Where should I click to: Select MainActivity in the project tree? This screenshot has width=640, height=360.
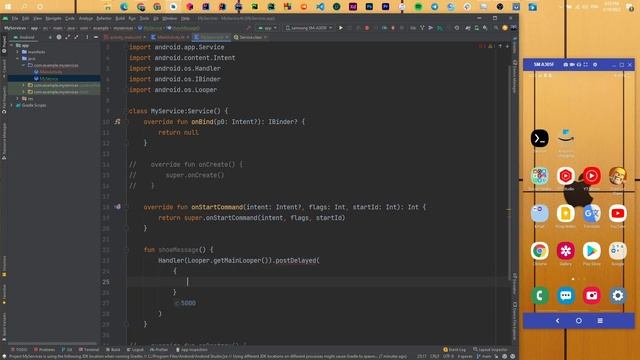tap(49, 72)
